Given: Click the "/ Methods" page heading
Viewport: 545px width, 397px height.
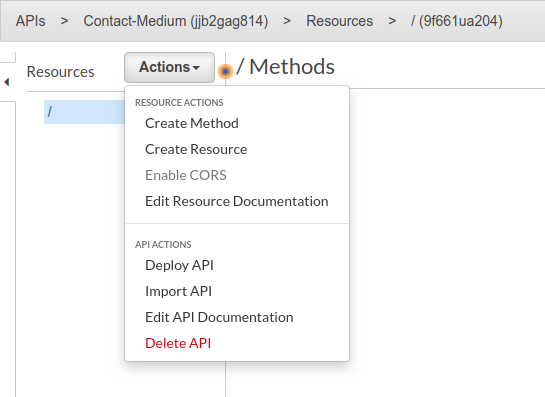Looking at the screenshot, I should [x=285, y=67].
